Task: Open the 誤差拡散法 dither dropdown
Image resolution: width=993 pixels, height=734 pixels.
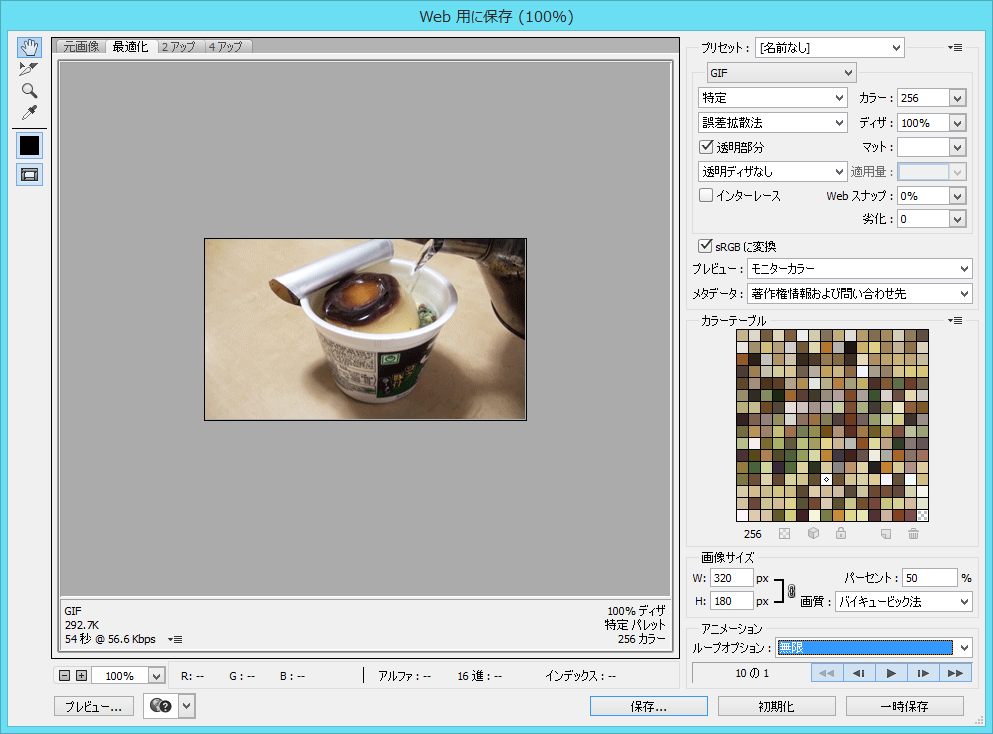Action: [x=773, y=122]
